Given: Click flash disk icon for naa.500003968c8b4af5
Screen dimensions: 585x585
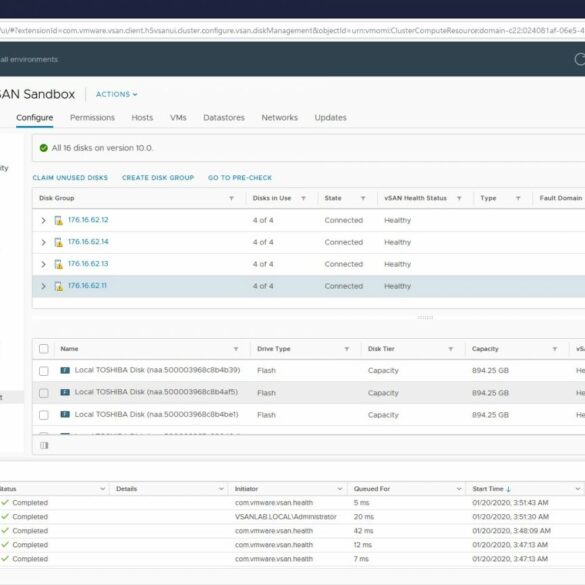Looking at the screenshot, I should pyautogui.click(x=65, y=392).
